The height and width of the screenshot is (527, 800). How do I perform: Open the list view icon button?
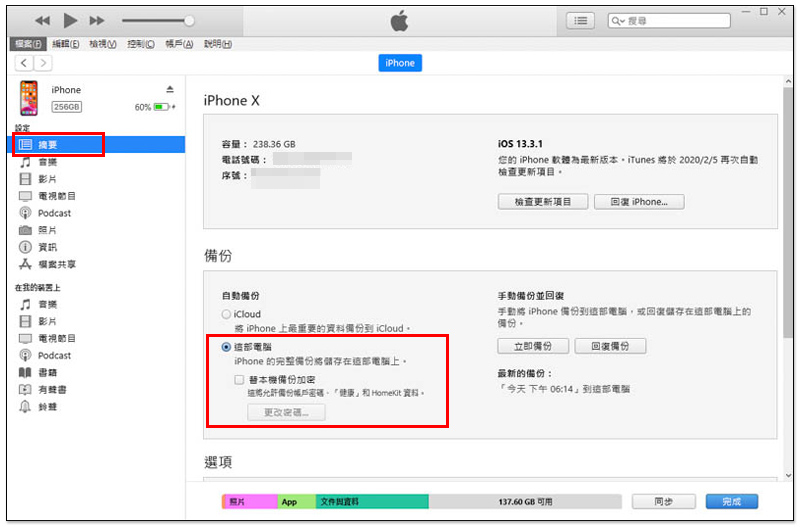tap(580, 21)
